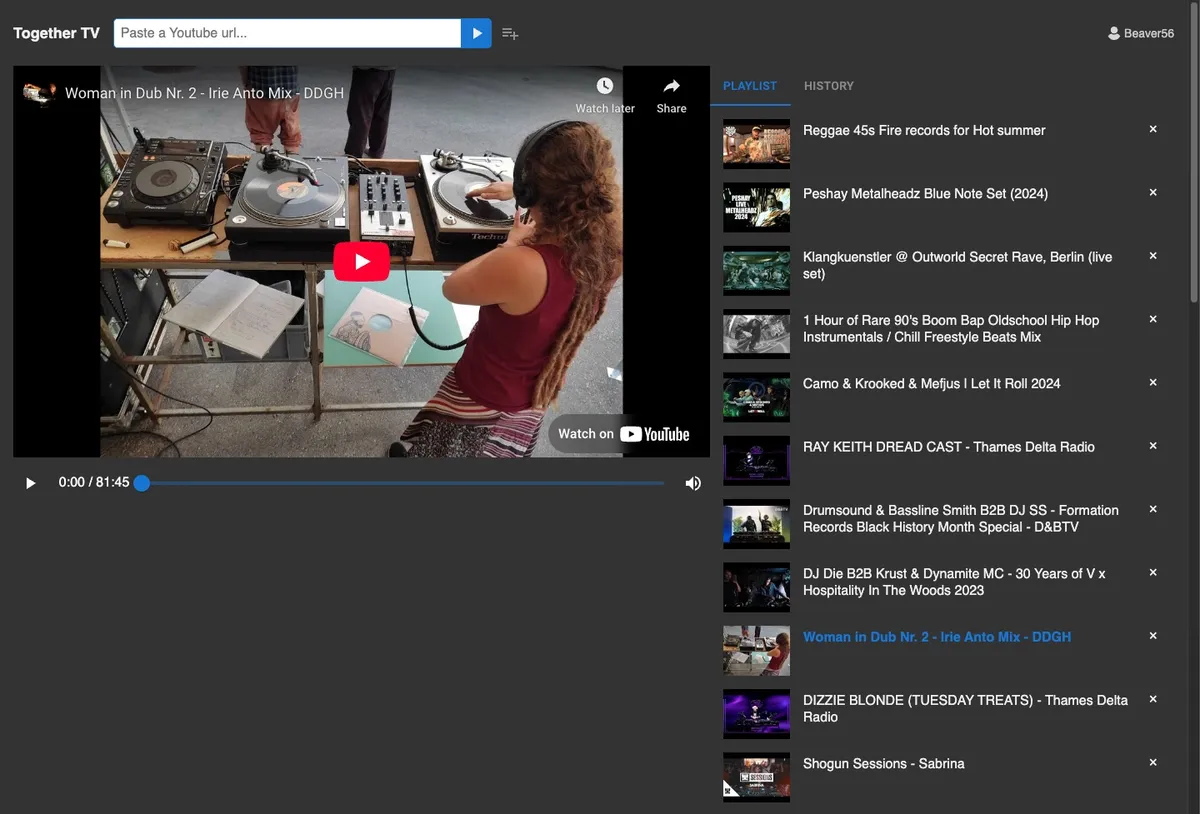The image size is (1200, 814).
Task: Click DJ Die B2B Krust thumbnail
Action: point(757,588)
